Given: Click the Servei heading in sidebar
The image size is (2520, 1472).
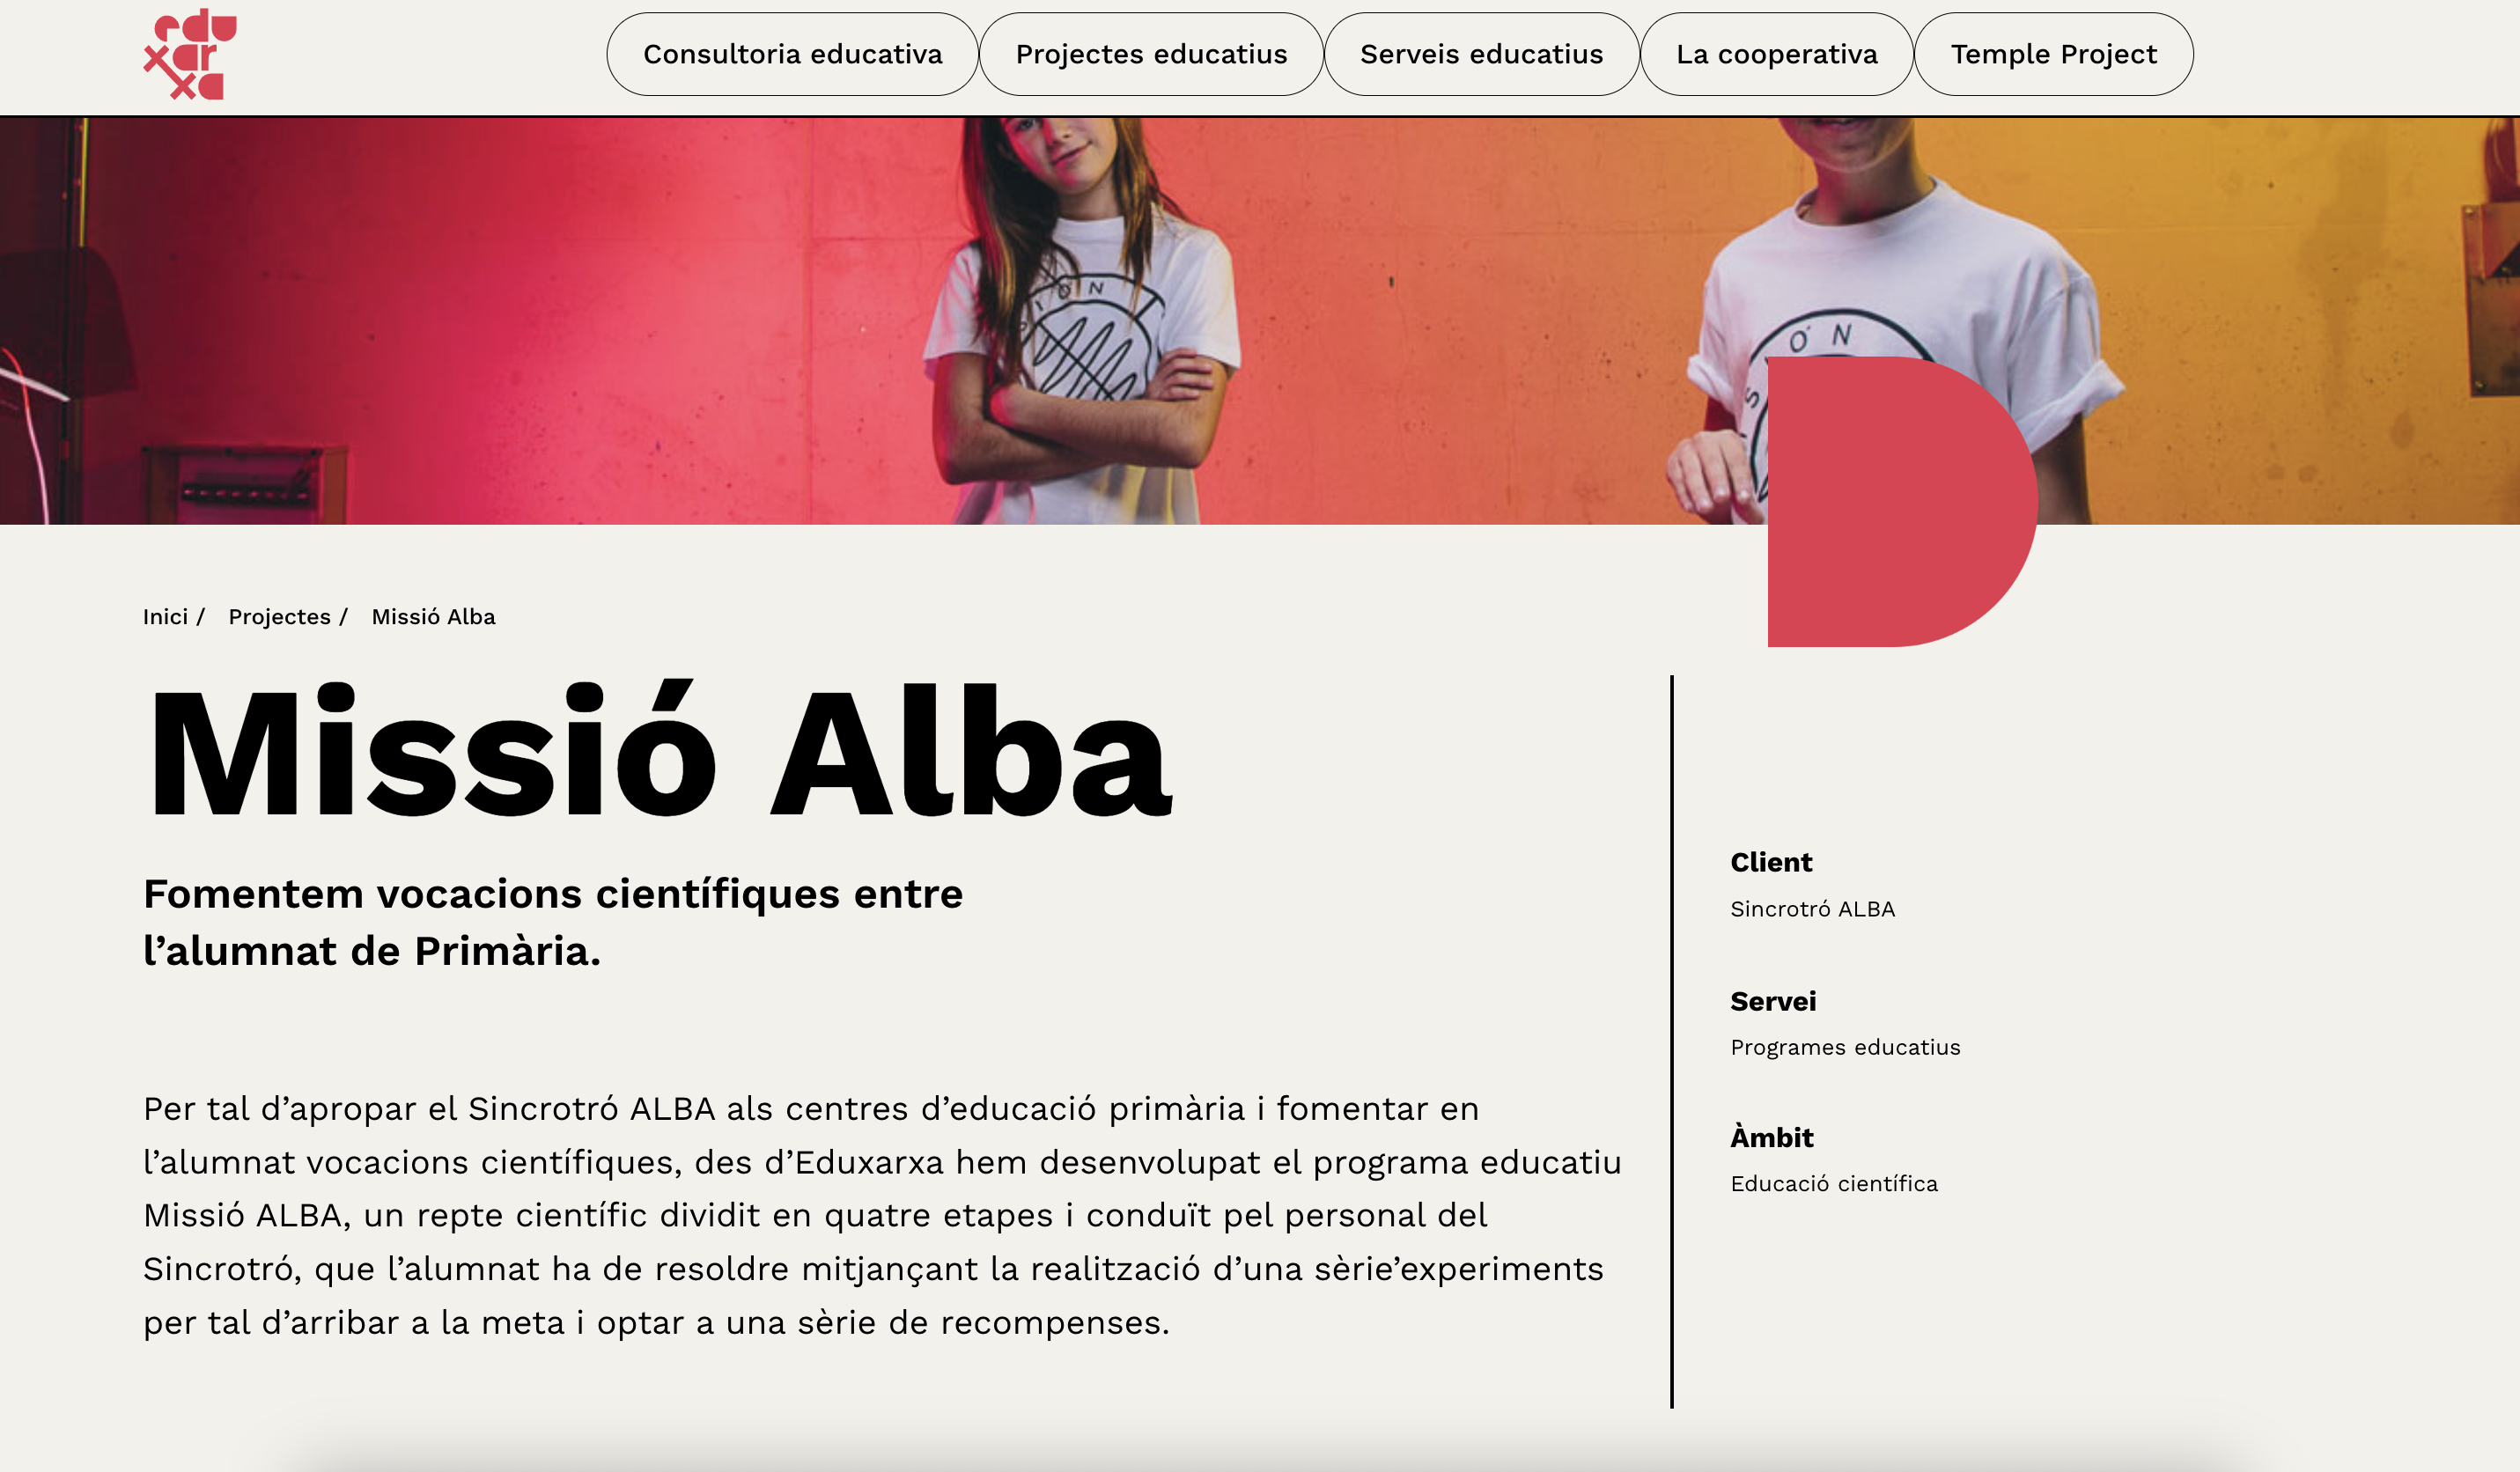Looking at the screenshot, I should [x=1773, y=1001].
